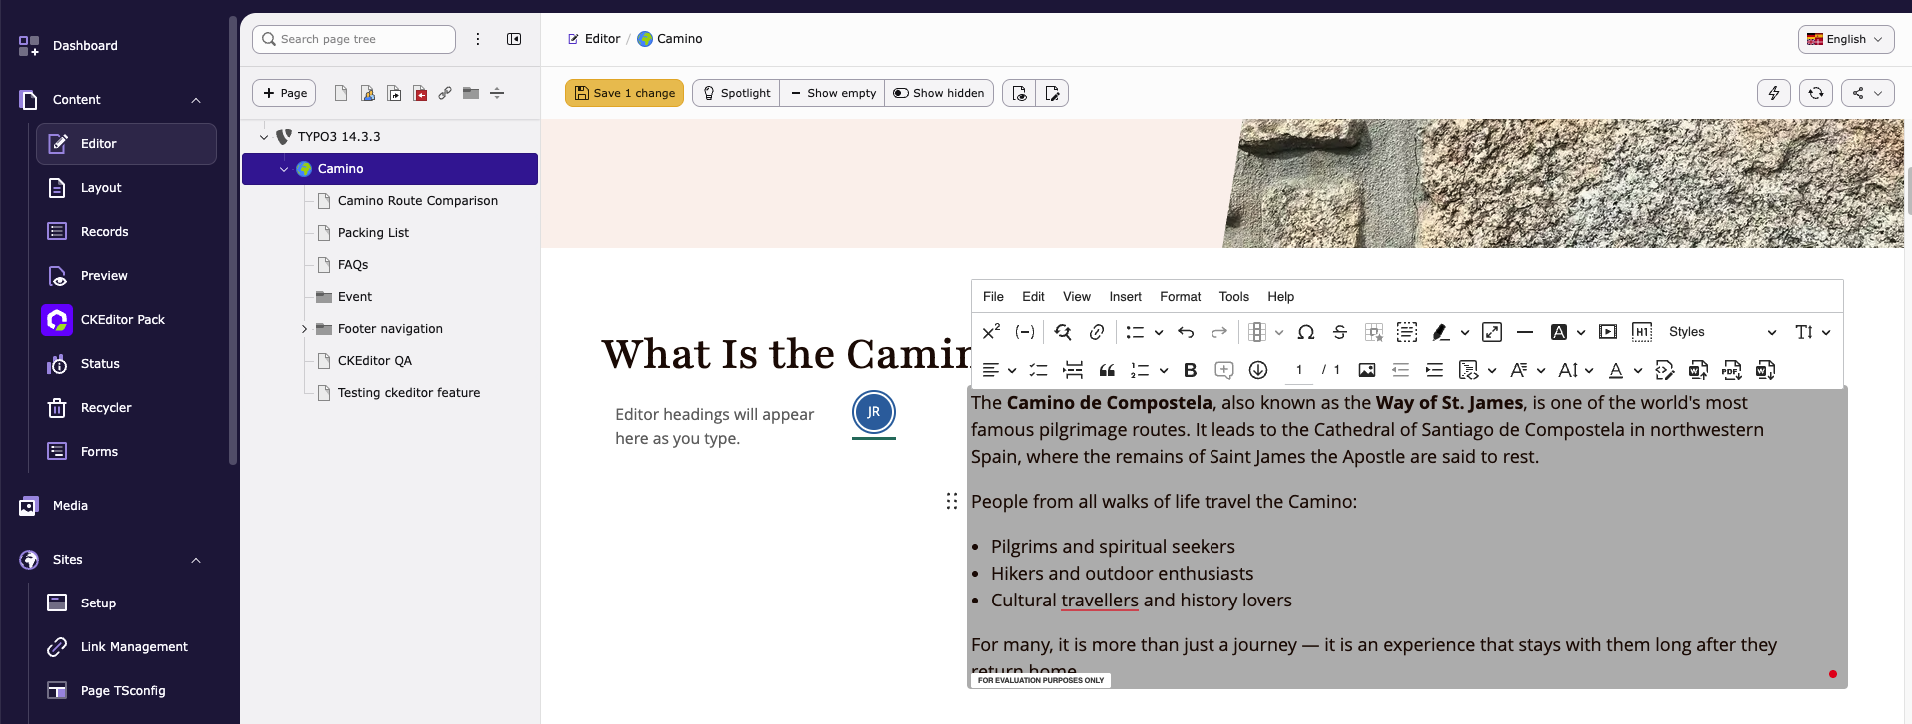Collapse the Content sidebar section

click(196, 100)
